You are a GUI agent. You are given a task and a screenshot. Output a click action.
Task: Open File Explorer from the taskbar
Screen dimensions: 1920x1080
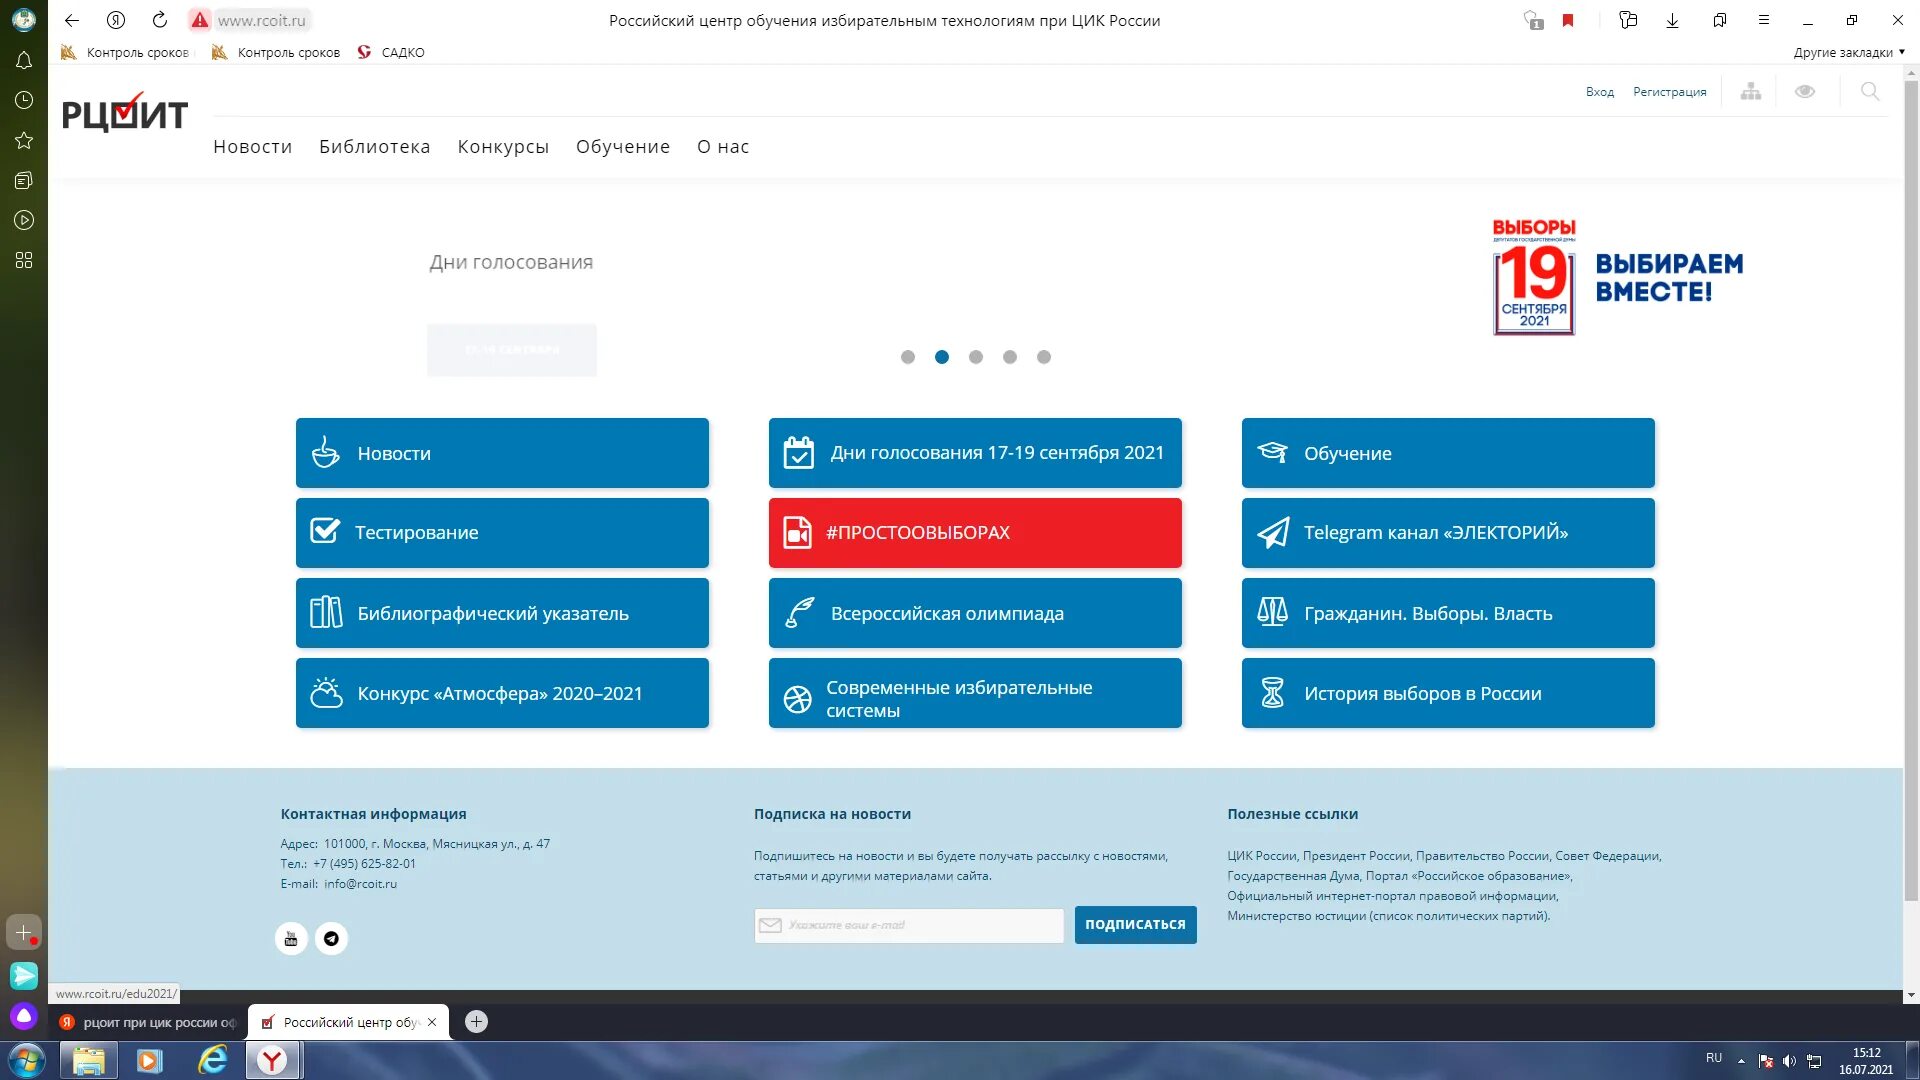point(88,1060)
